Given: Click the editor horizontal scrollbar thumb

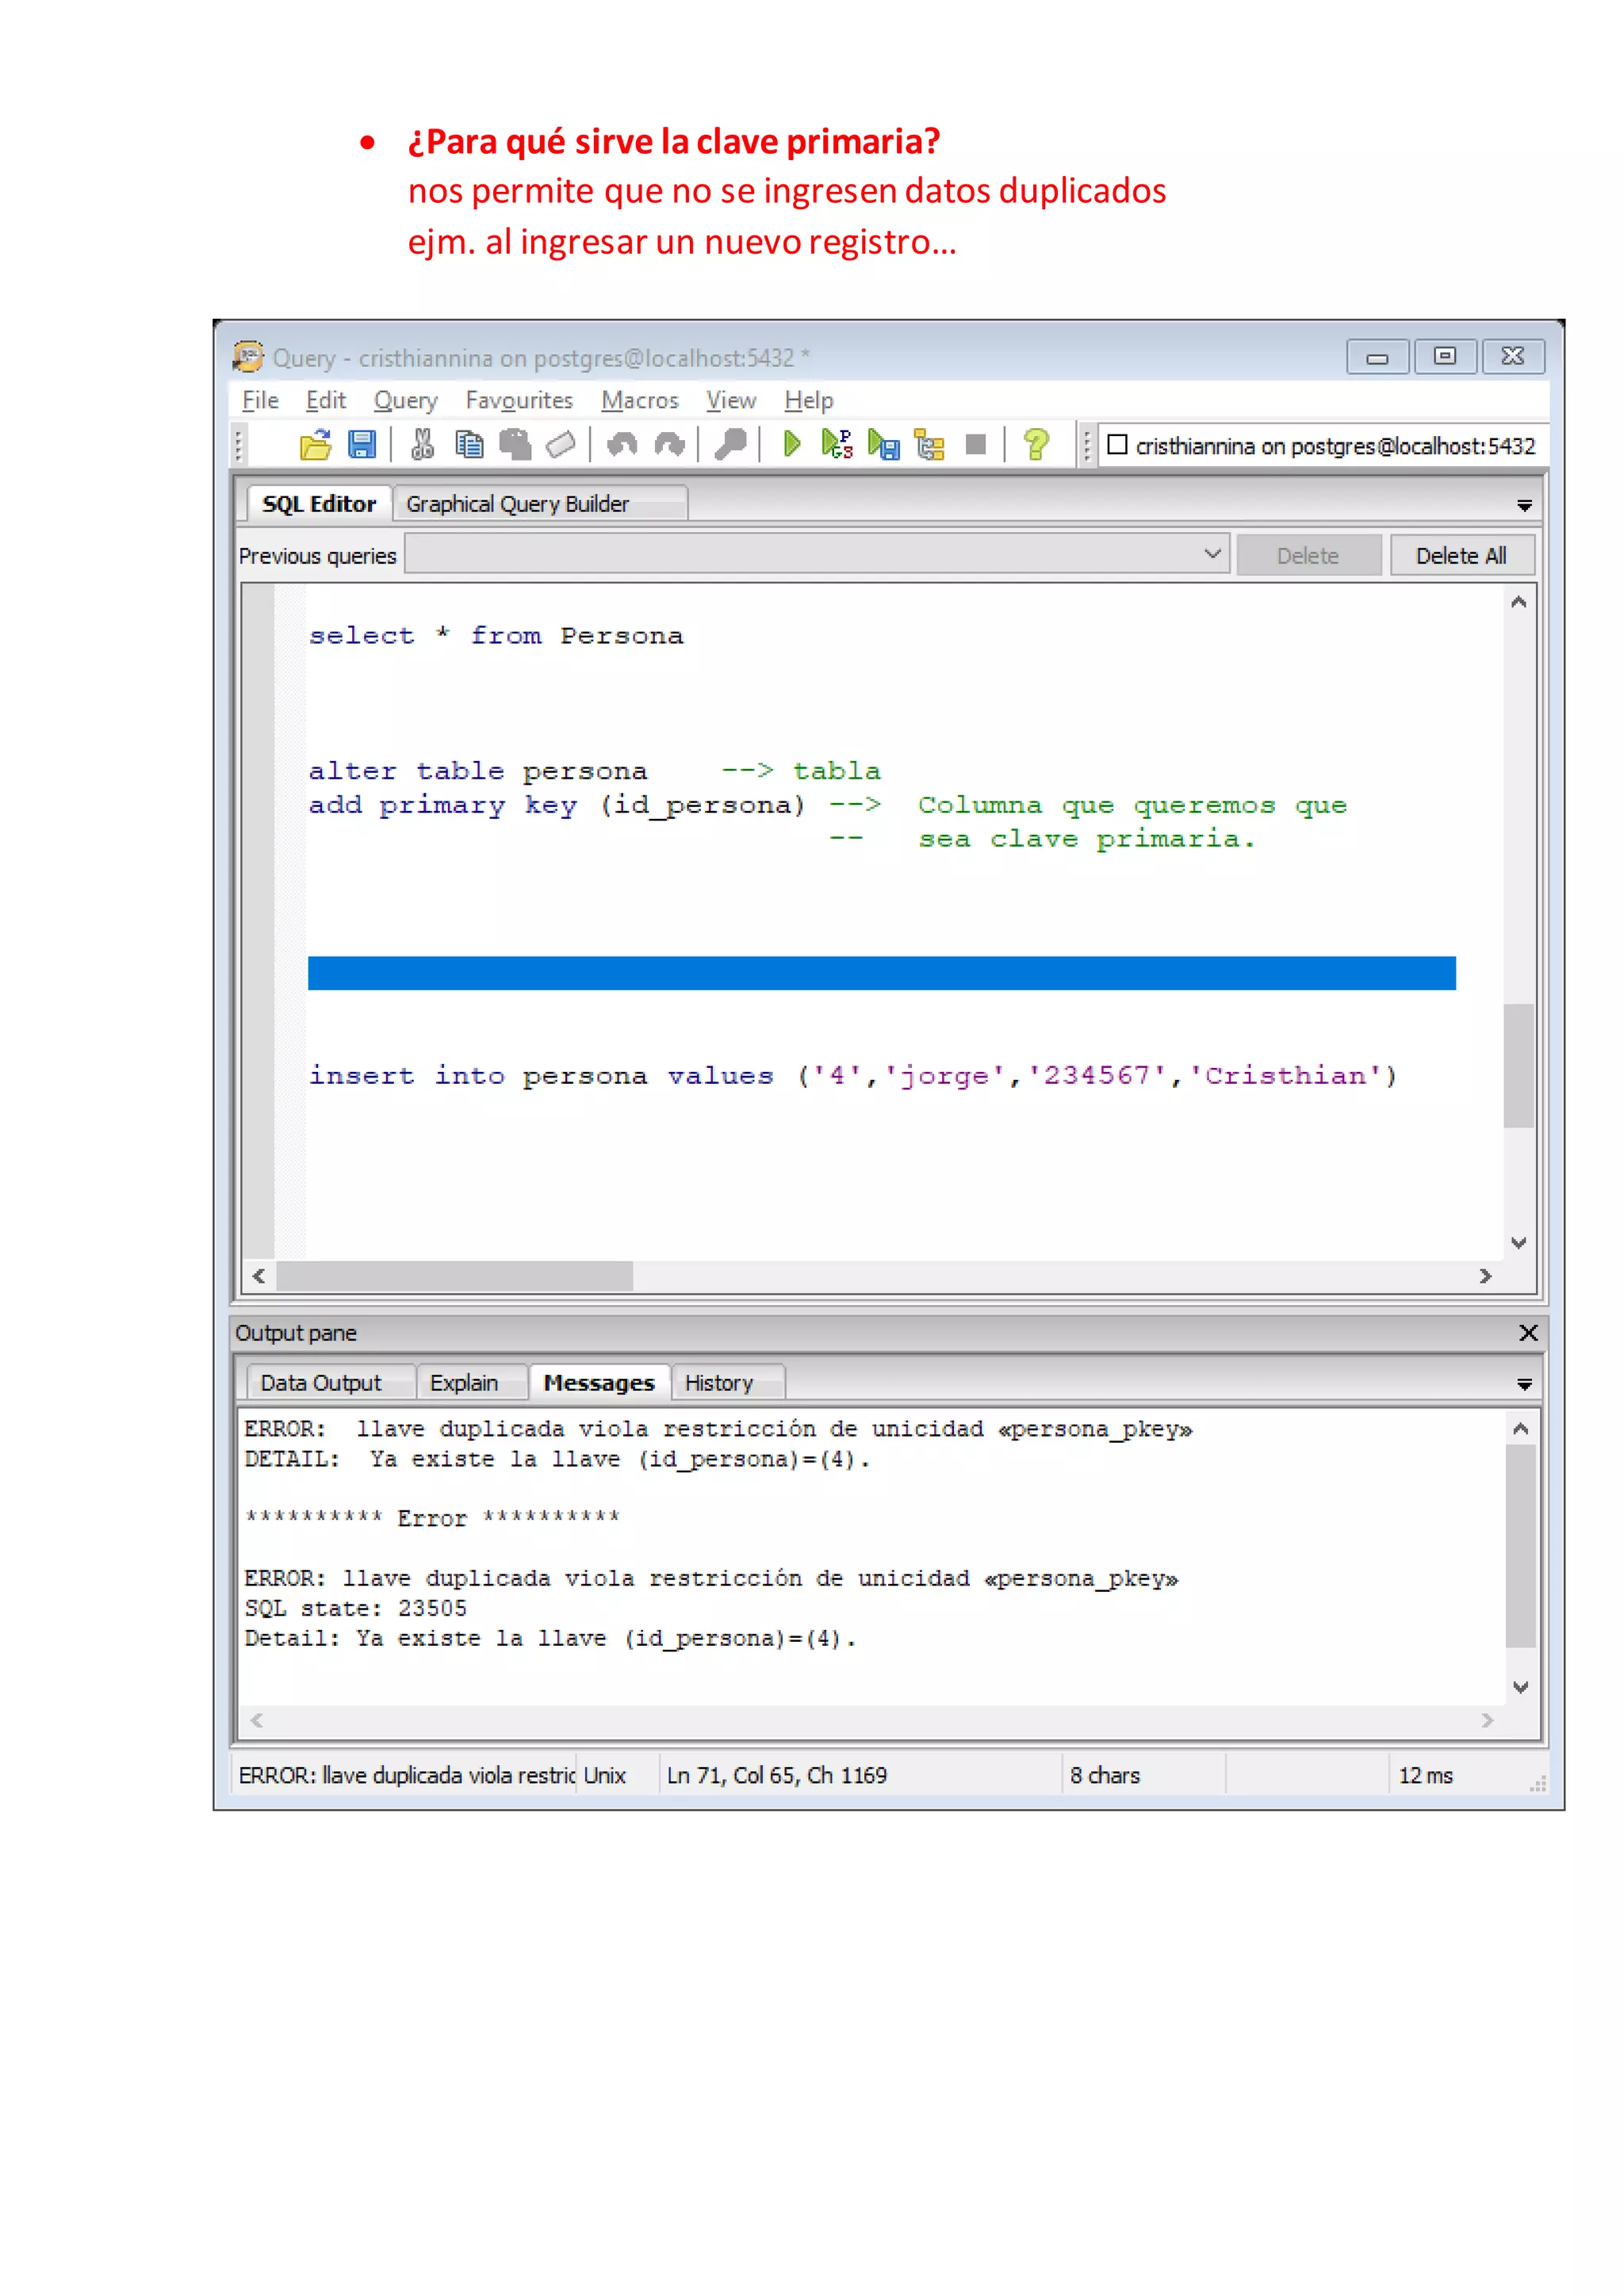Looking at the screenshot, I should coord(455,1276).
